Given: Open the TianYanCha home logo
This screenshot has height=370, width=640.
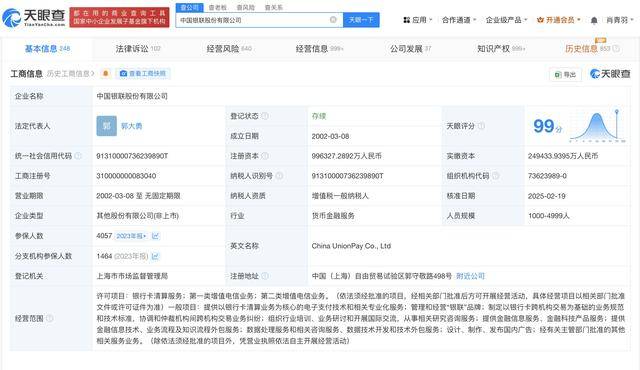Looking at the screenshot, I should (x=33, y=17).
